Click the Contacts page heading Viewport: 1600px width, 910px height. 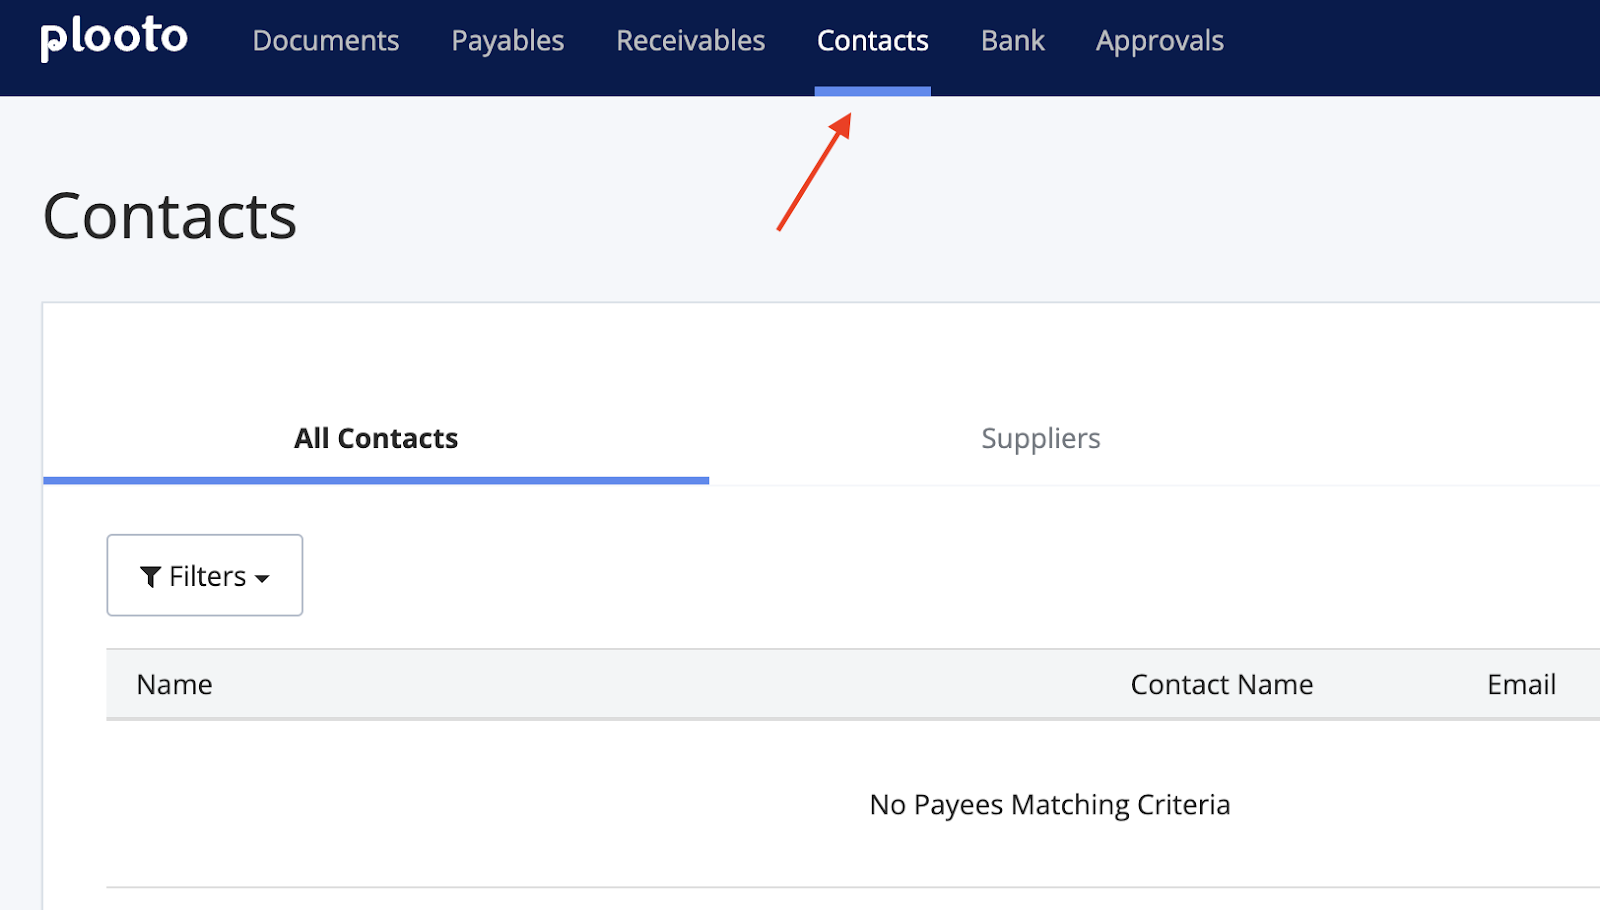click(x=170, y=216)
